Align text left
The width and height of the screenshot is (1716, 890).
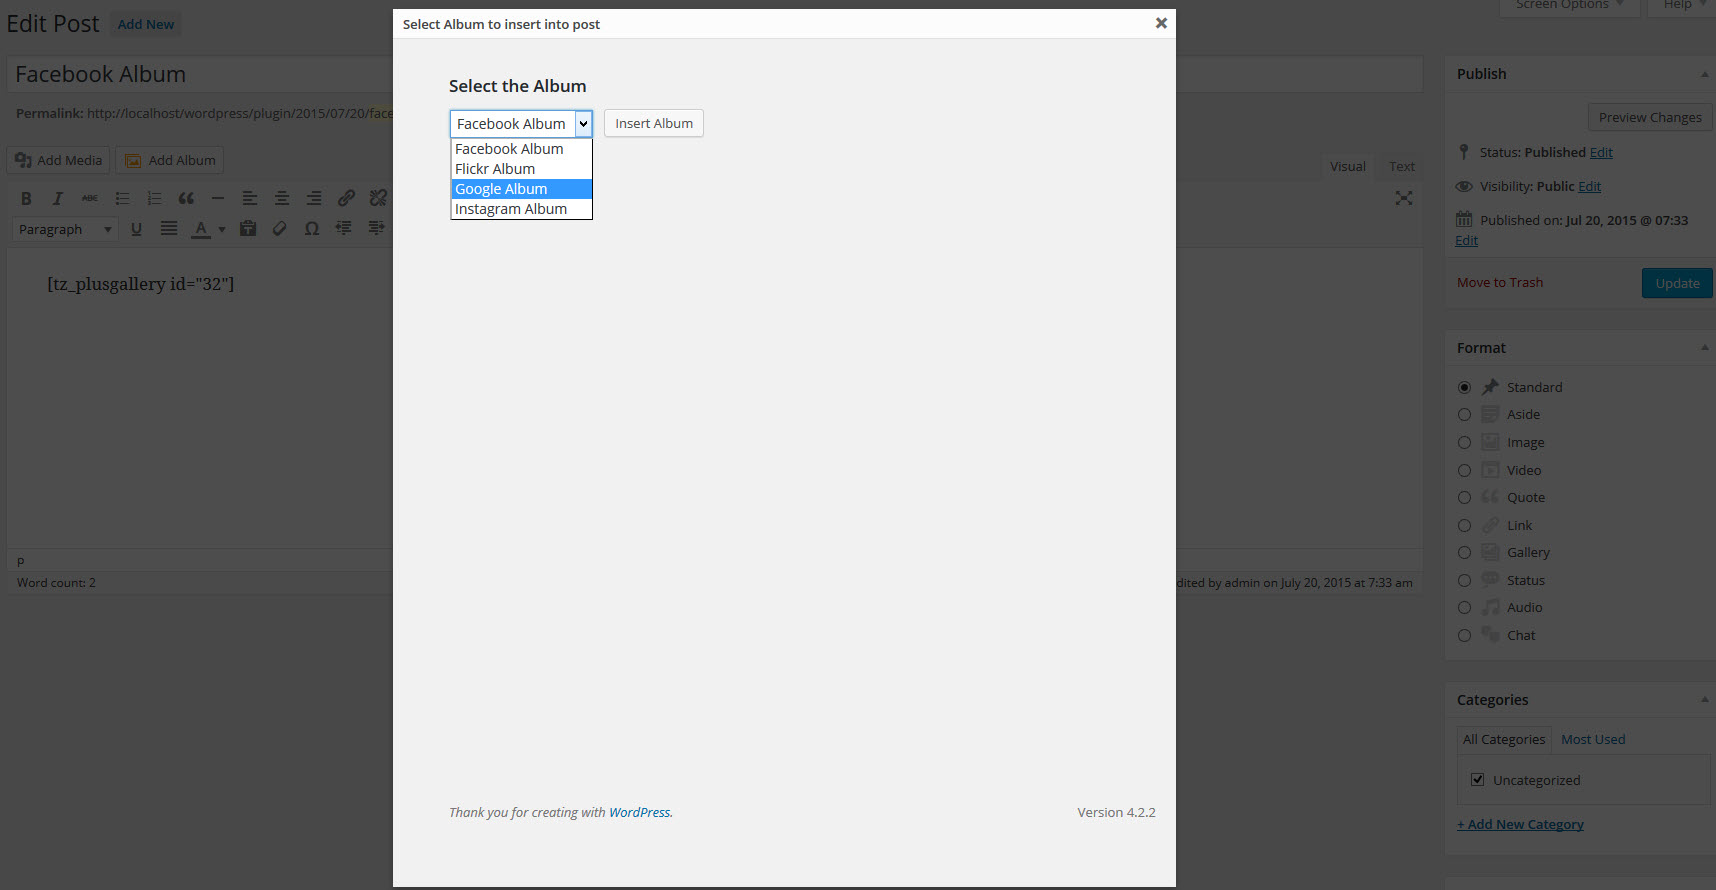250,198
